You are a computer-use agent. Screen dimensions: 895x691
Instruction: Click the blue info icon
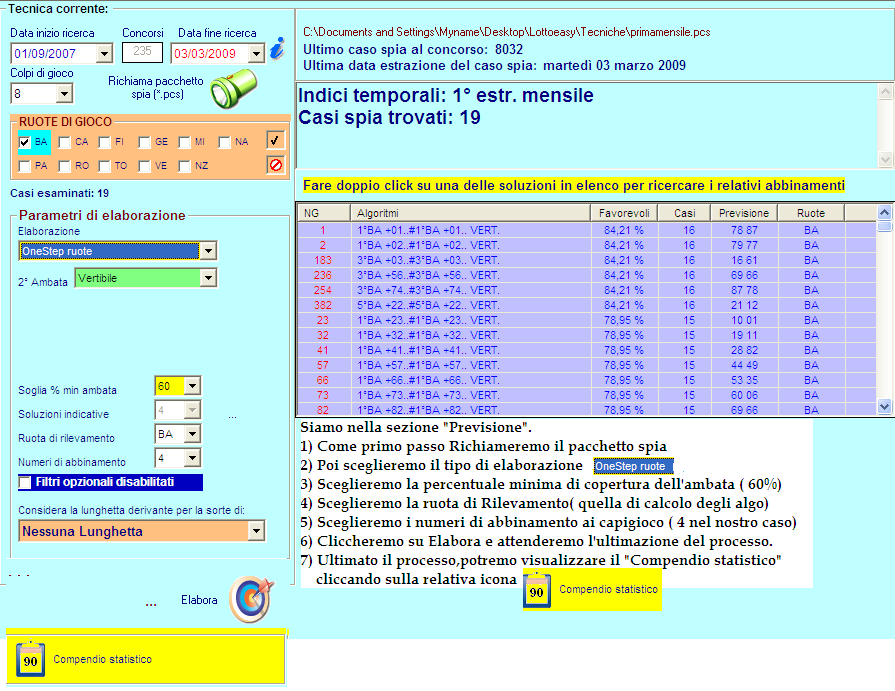point(277,49)
